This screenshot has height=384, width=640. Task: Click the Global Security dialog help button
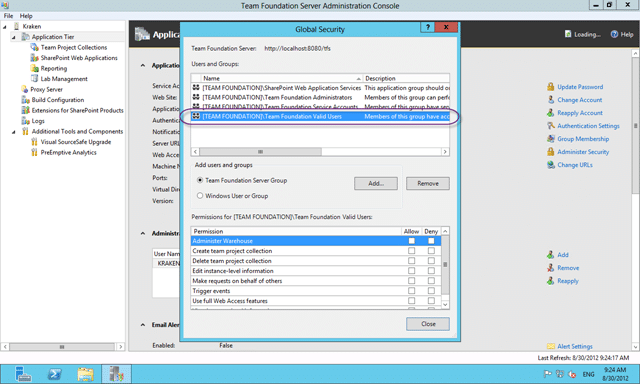[427, 27]
